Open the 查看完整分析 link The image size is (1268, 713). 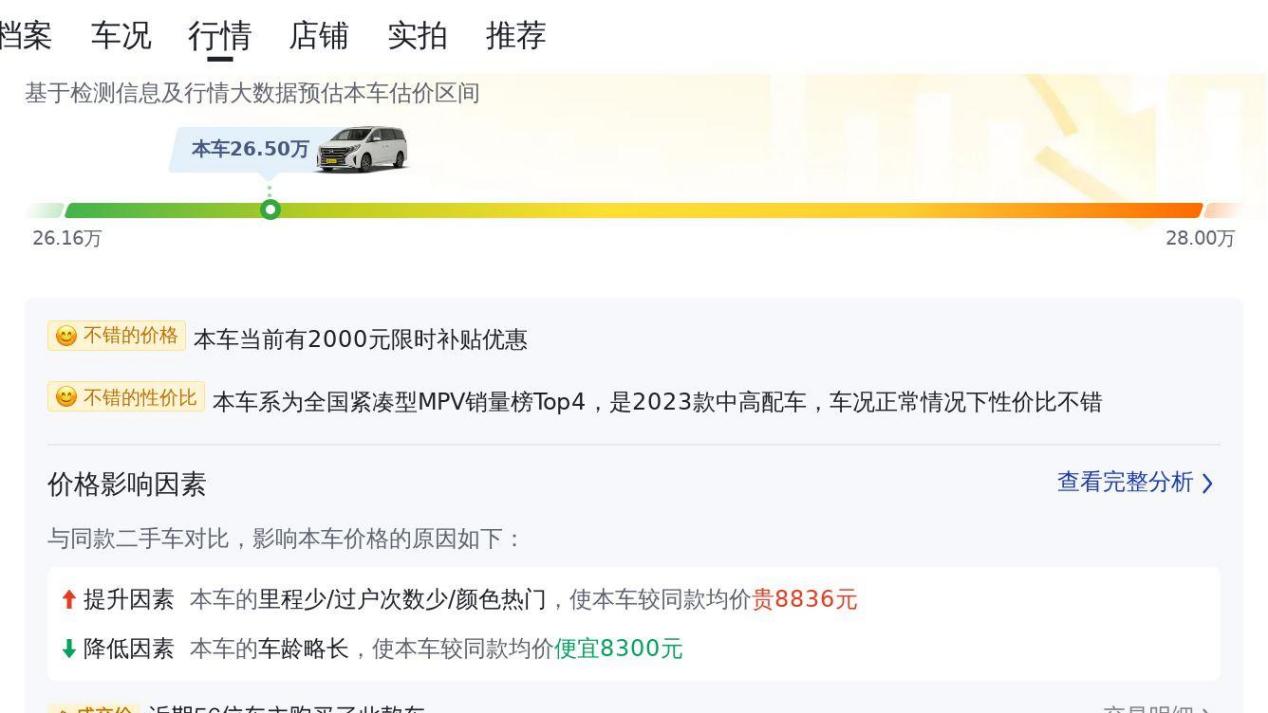[1125, 483]
